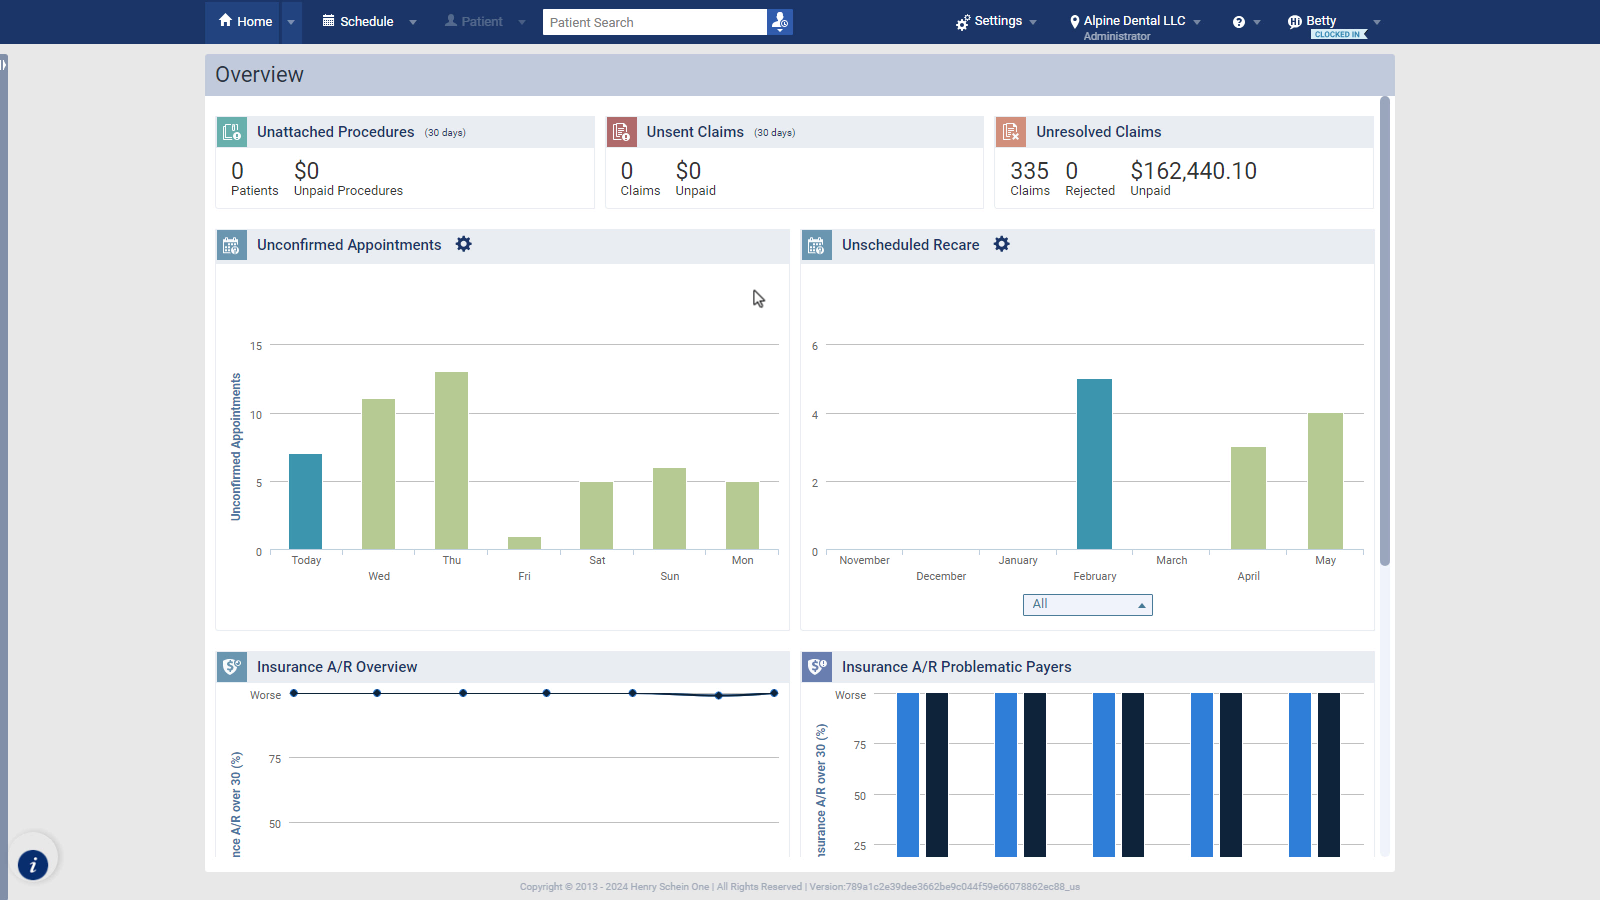The width and height of the screenshot is (1600, 900).
Task: Open Unconfirmed Appointments gear settings
Action: point(464,245)
